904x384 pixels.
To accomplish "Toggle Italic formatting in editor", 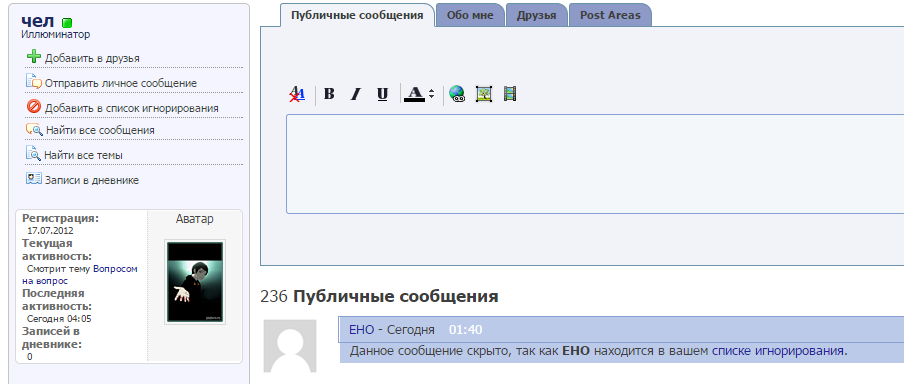I will coord(356,94).
